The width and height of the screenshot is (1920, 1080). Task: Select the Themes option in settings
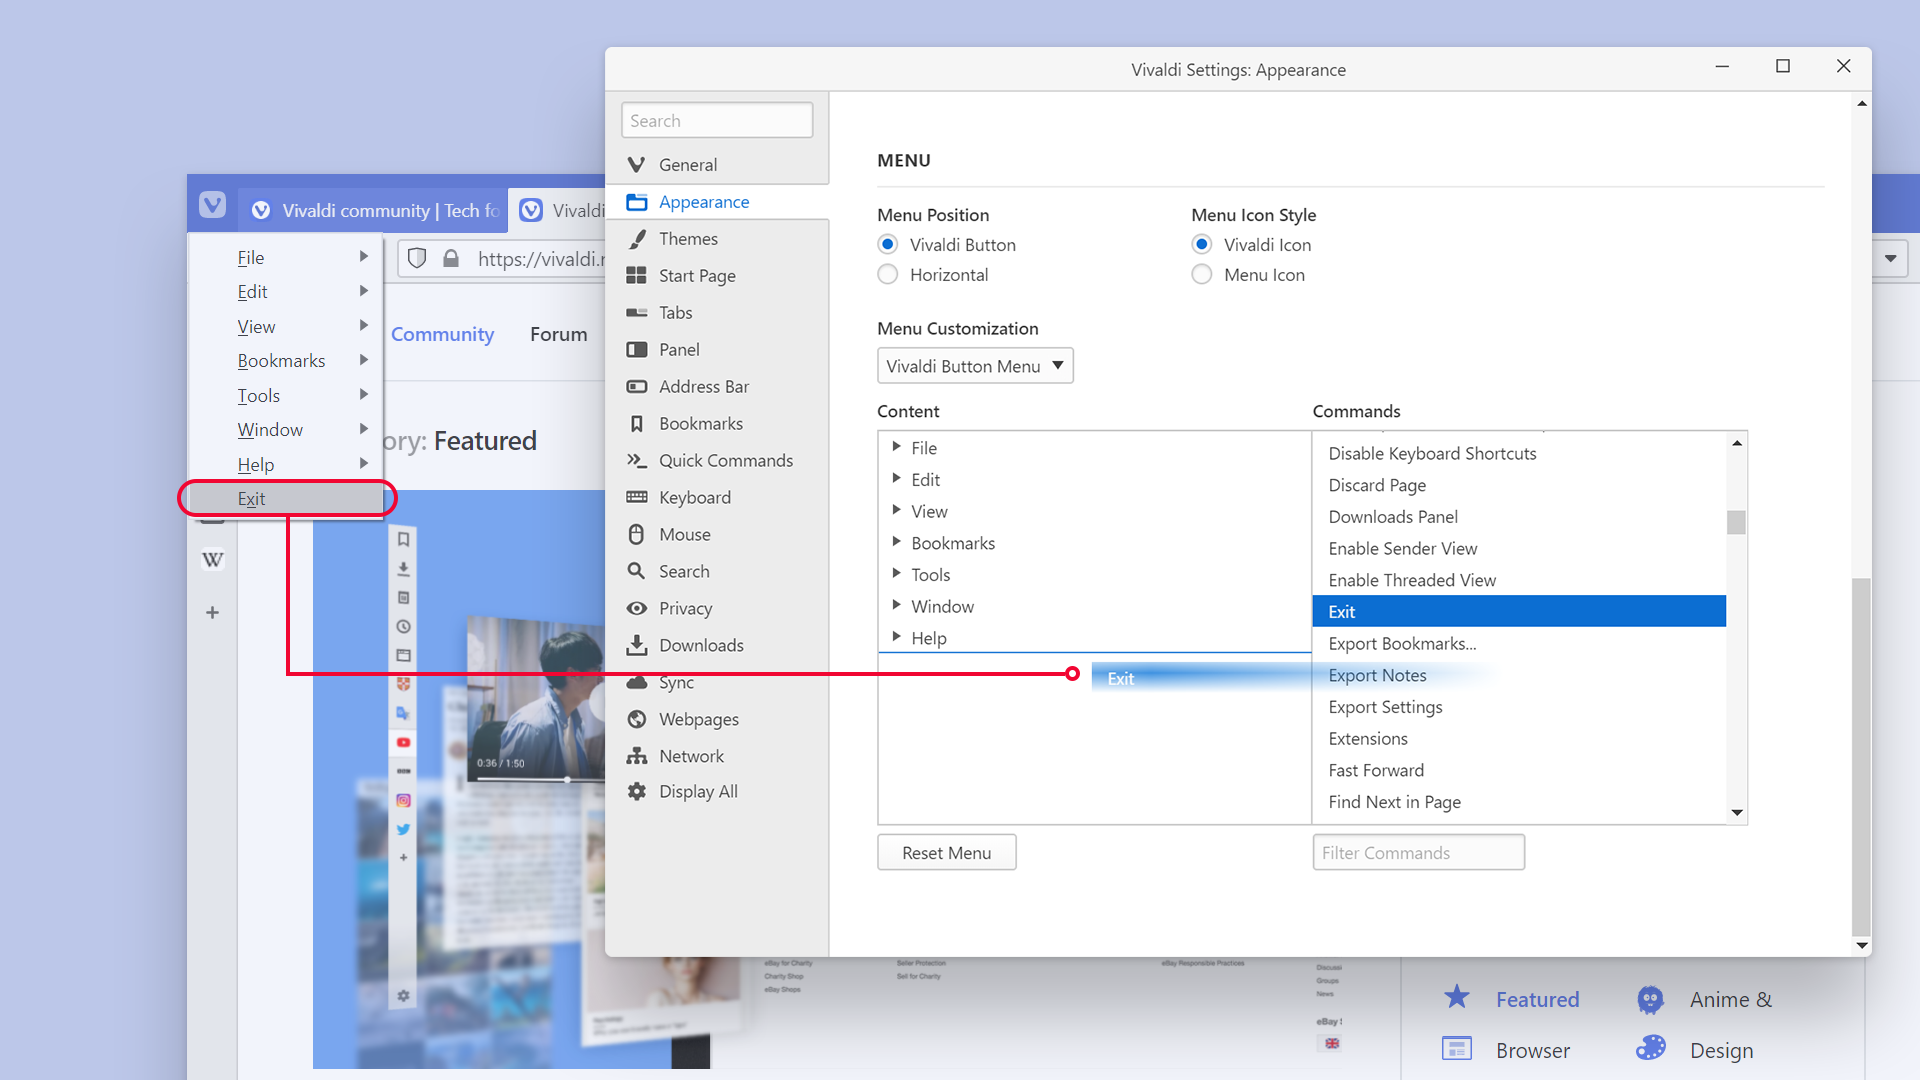coord(687,239)
